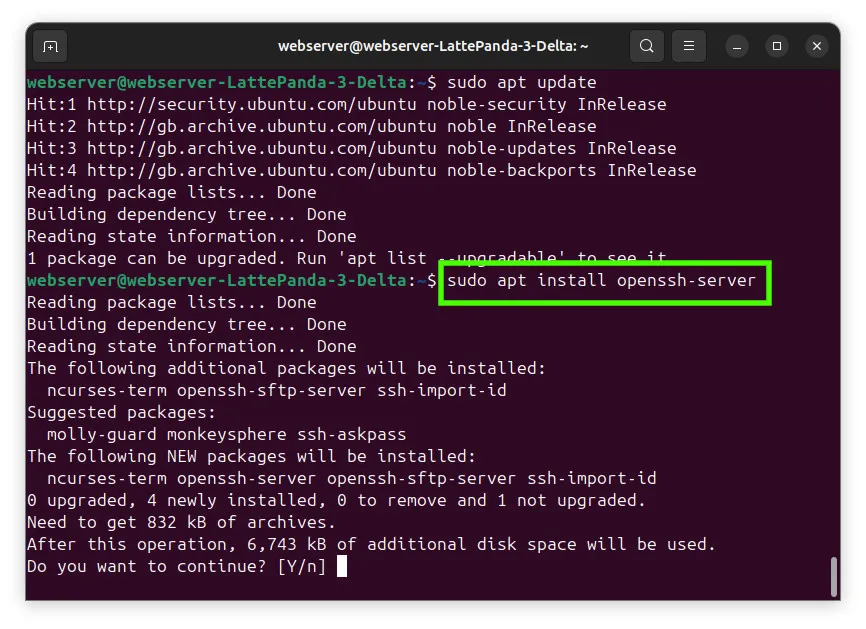This screenshot has height=629, width=866.
Task: Click the '[Y/n]' confirmation prompt text
Action: pos(302,567)
